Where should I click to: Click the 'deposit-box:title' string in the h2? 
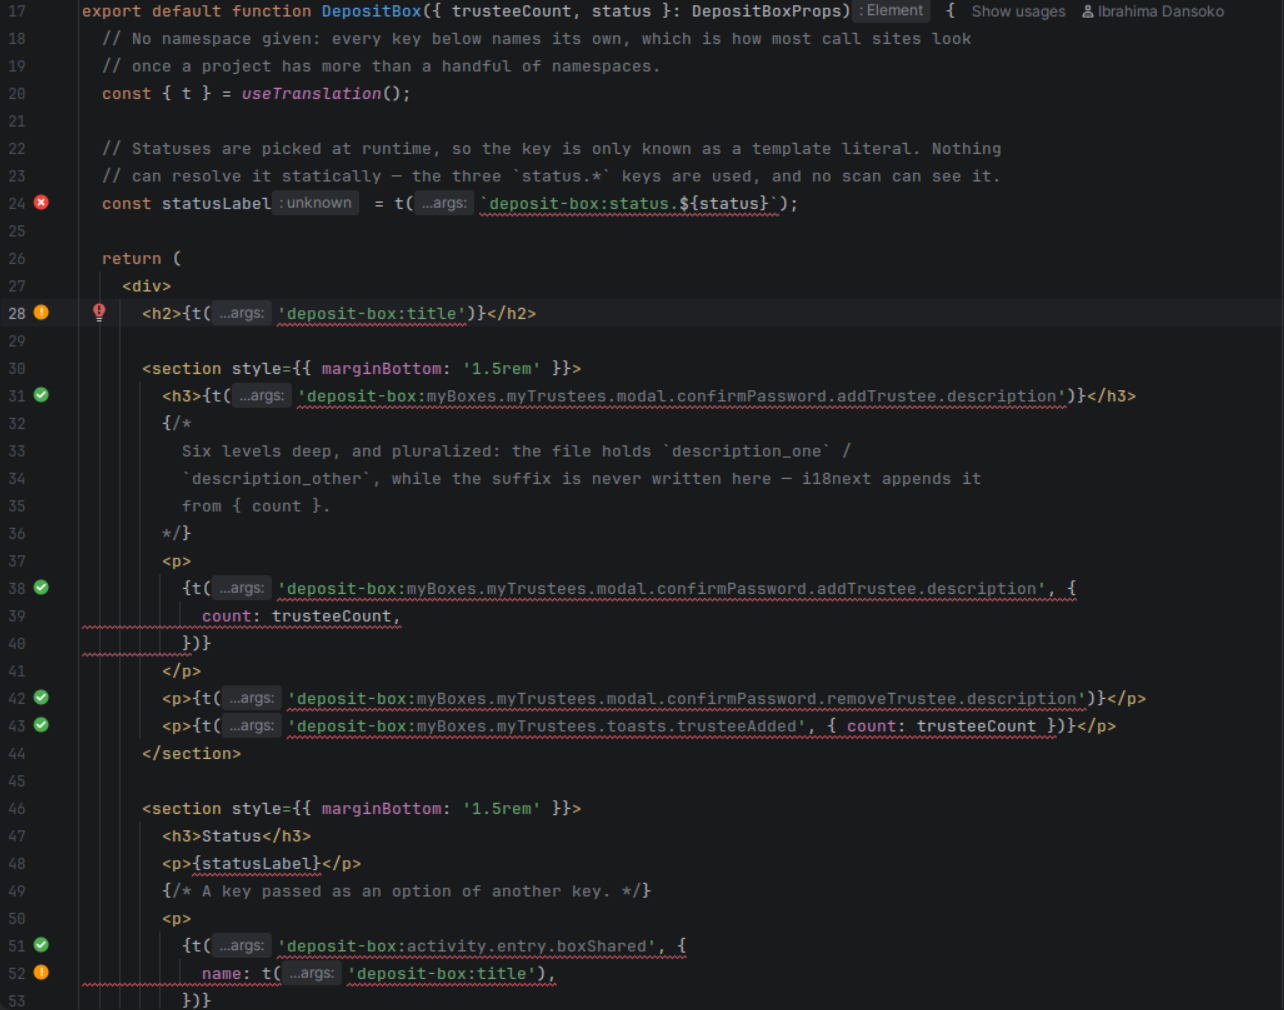coord(372,313)
